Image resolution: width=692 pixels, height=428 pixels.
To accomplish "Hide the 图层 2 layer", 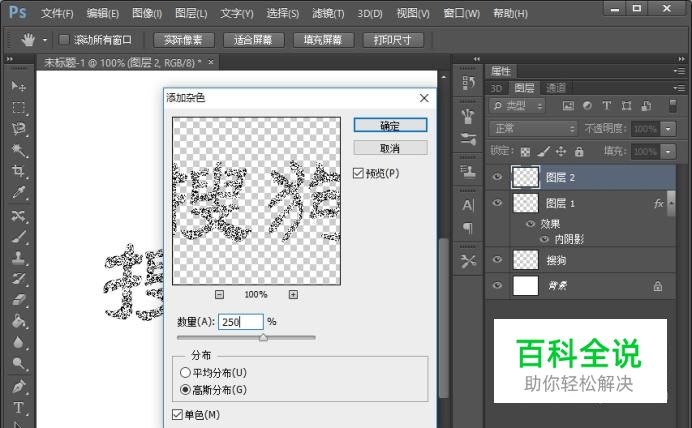I will pyautogui.click(x=497, y=177).
